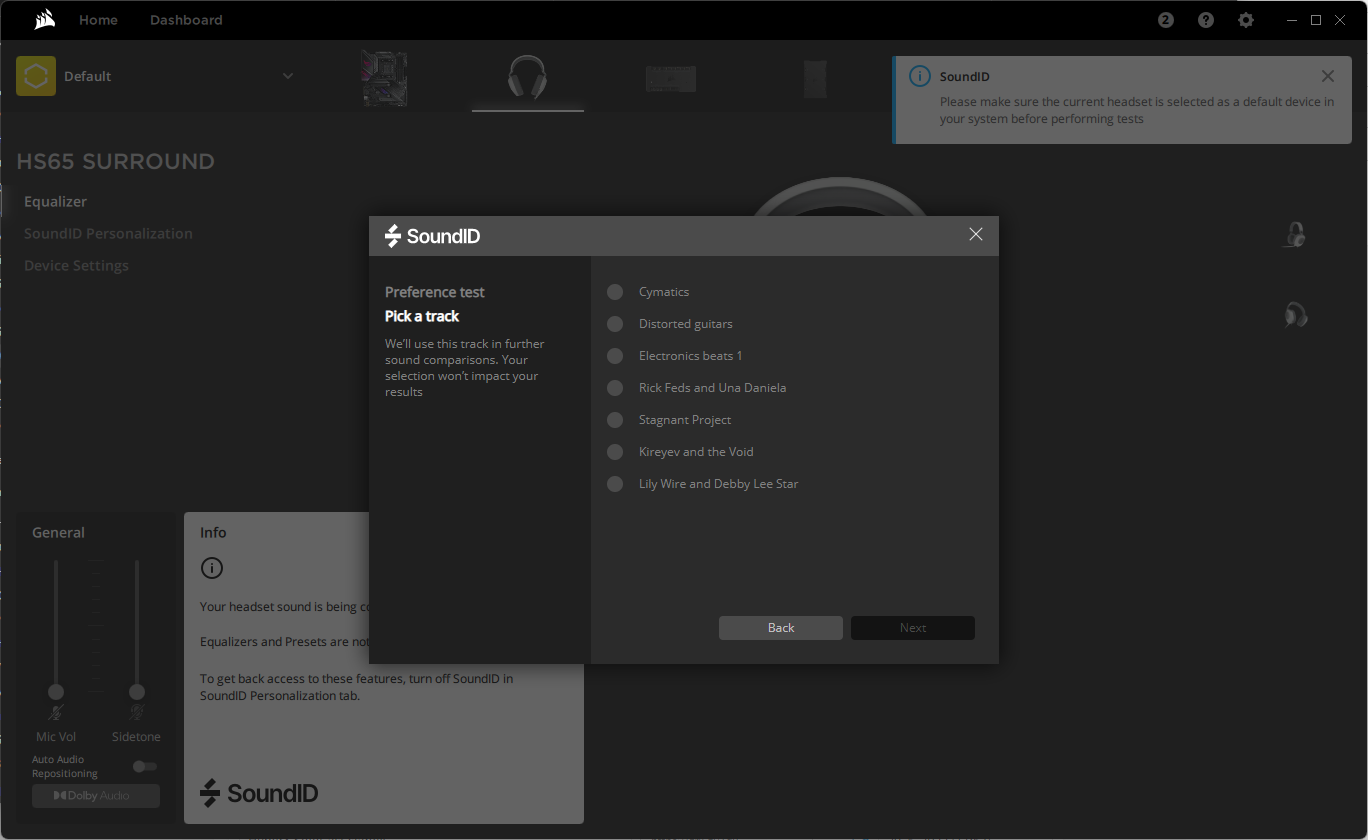Click the Next button
1368x840 pixels.
tap(913, 628)
